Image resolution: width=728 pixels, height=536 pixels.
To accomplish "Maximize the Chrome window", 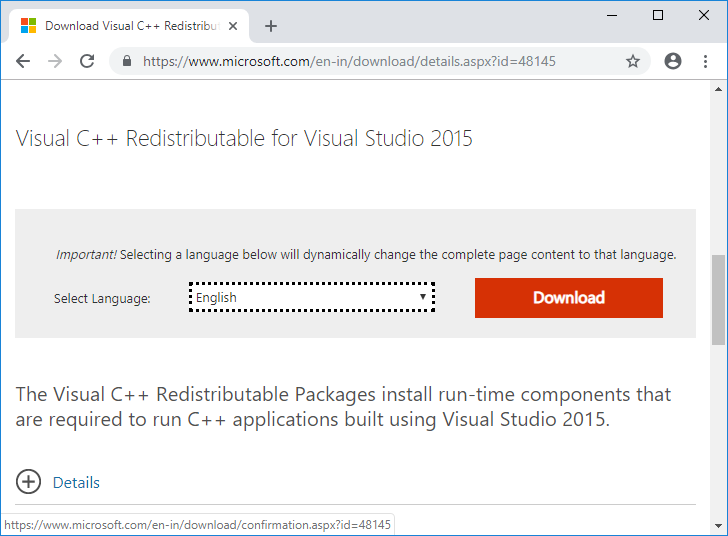I will pos(657,15).
